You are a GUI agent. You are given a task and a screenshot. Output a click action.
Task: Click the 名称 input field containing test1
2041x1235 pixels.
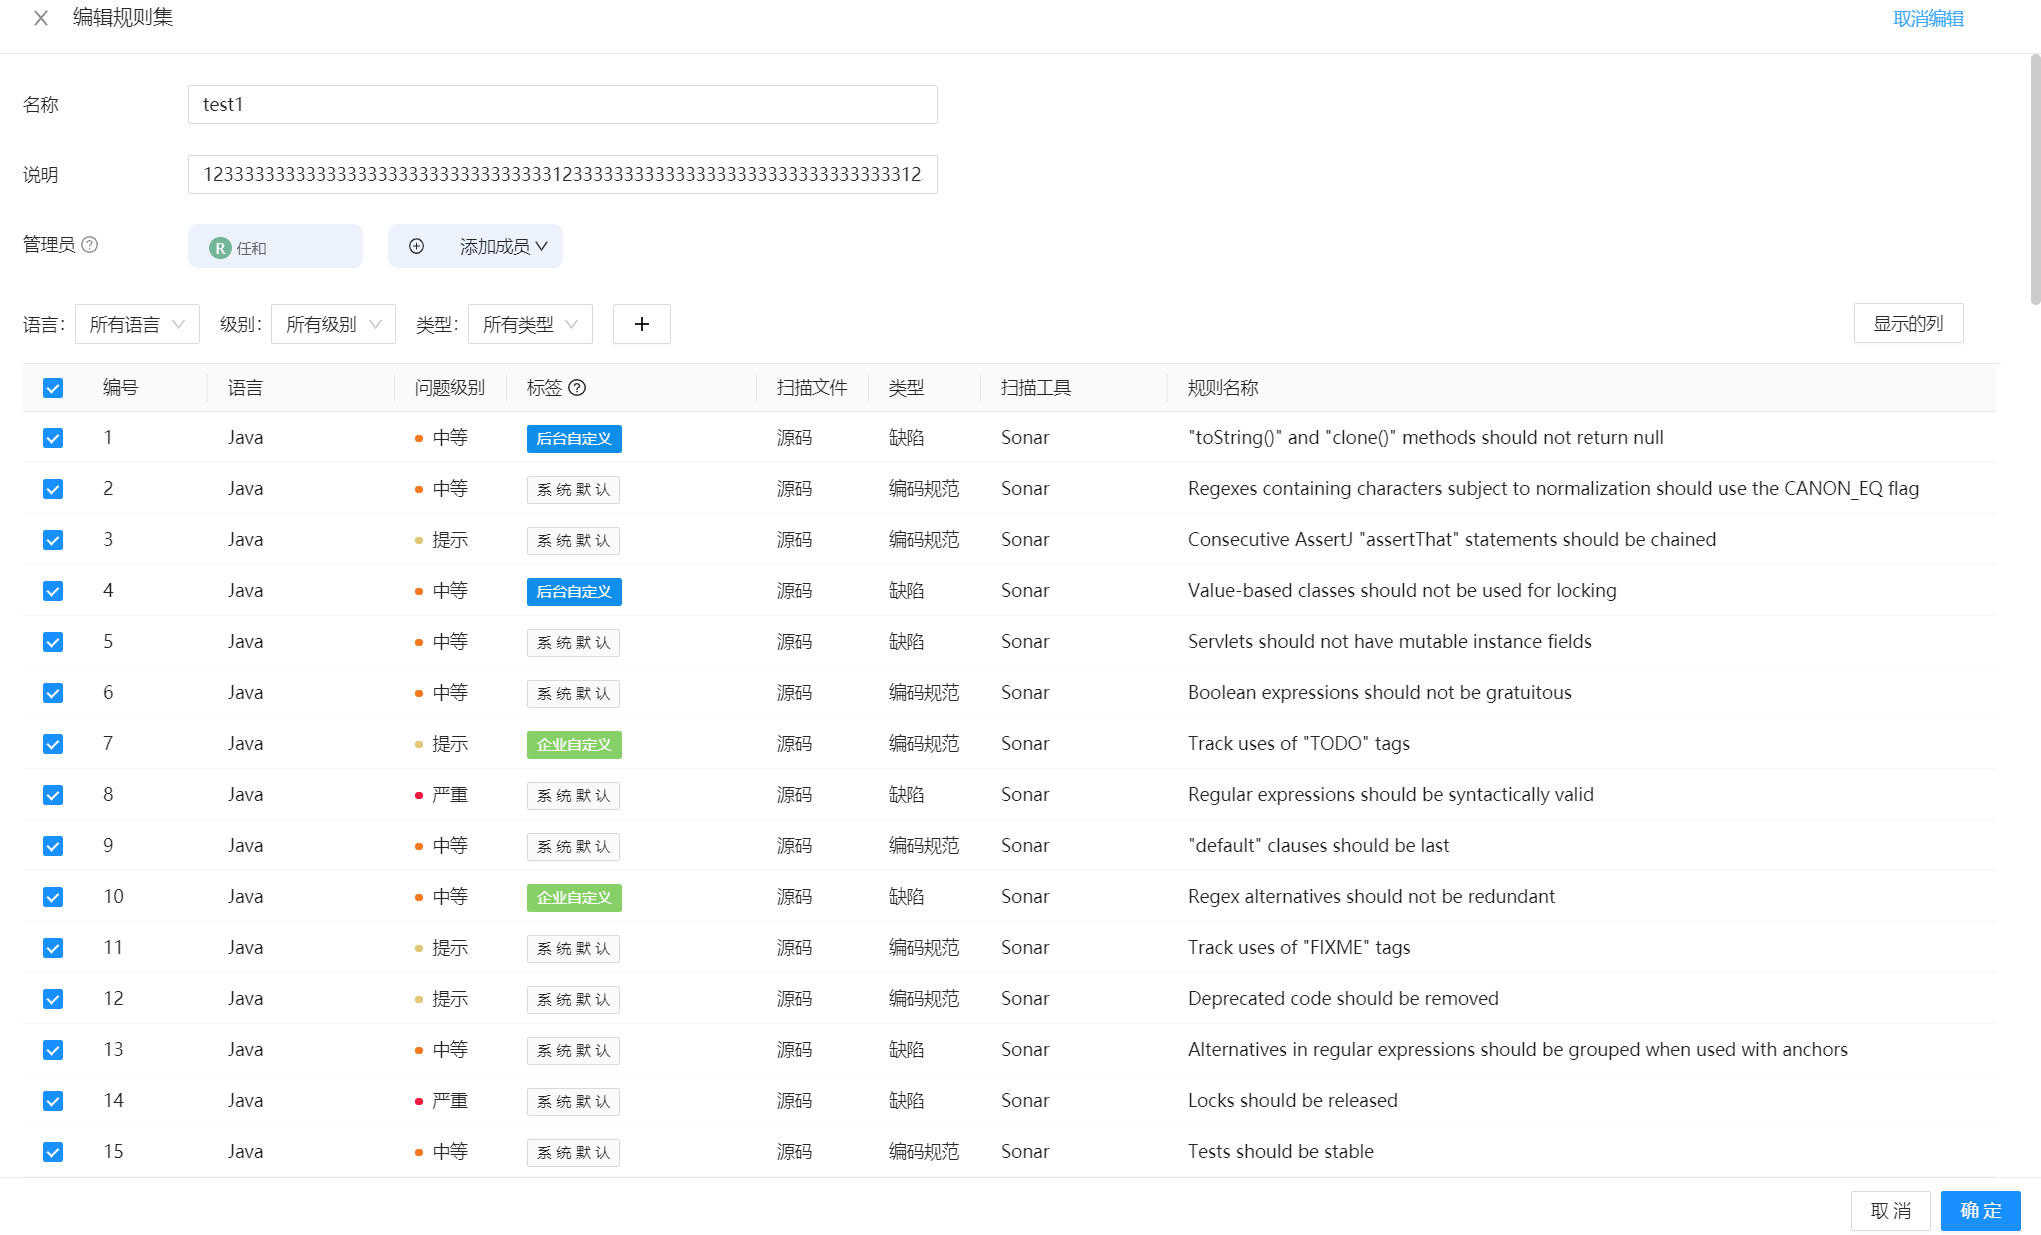[x=562, y=105]
